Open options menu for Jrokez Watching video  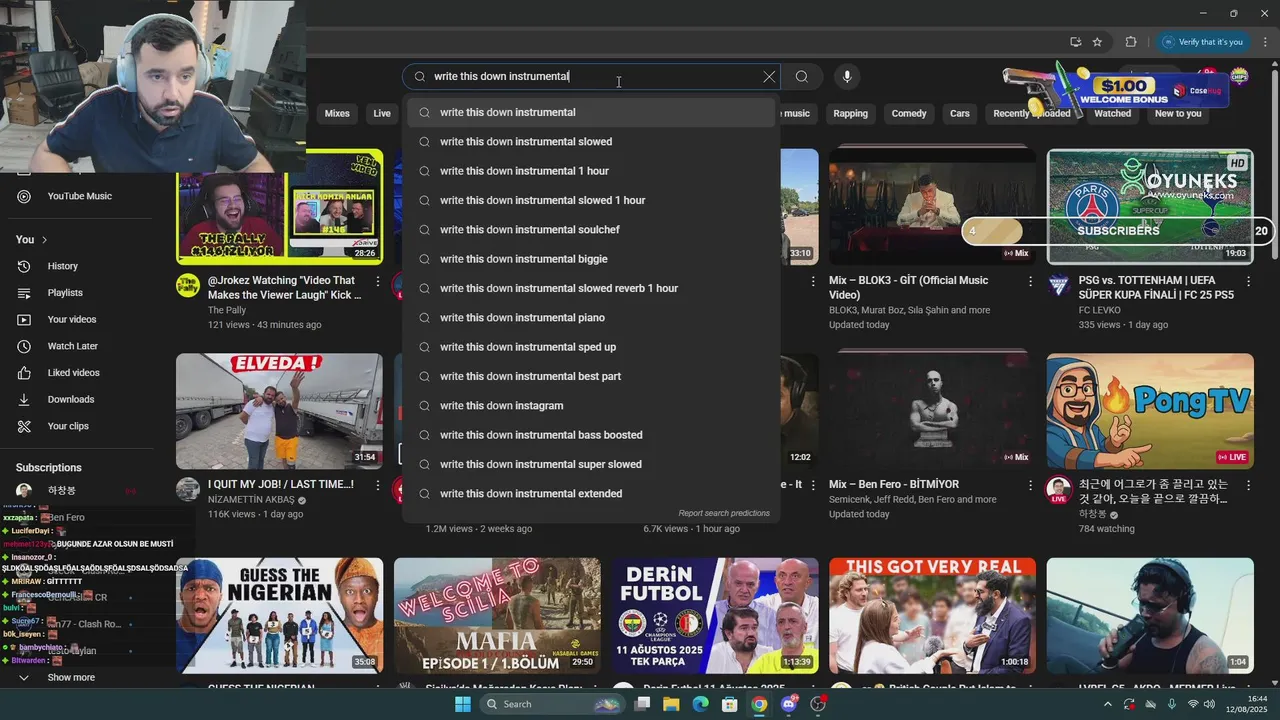coord(377,282)
